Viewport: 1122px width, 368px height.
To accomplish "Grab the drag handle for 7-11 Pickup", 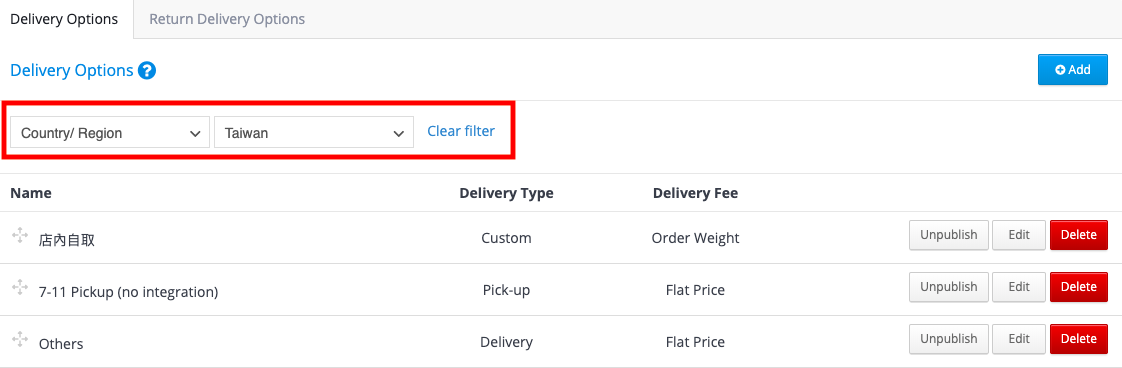I will click(x=20, y=287).
